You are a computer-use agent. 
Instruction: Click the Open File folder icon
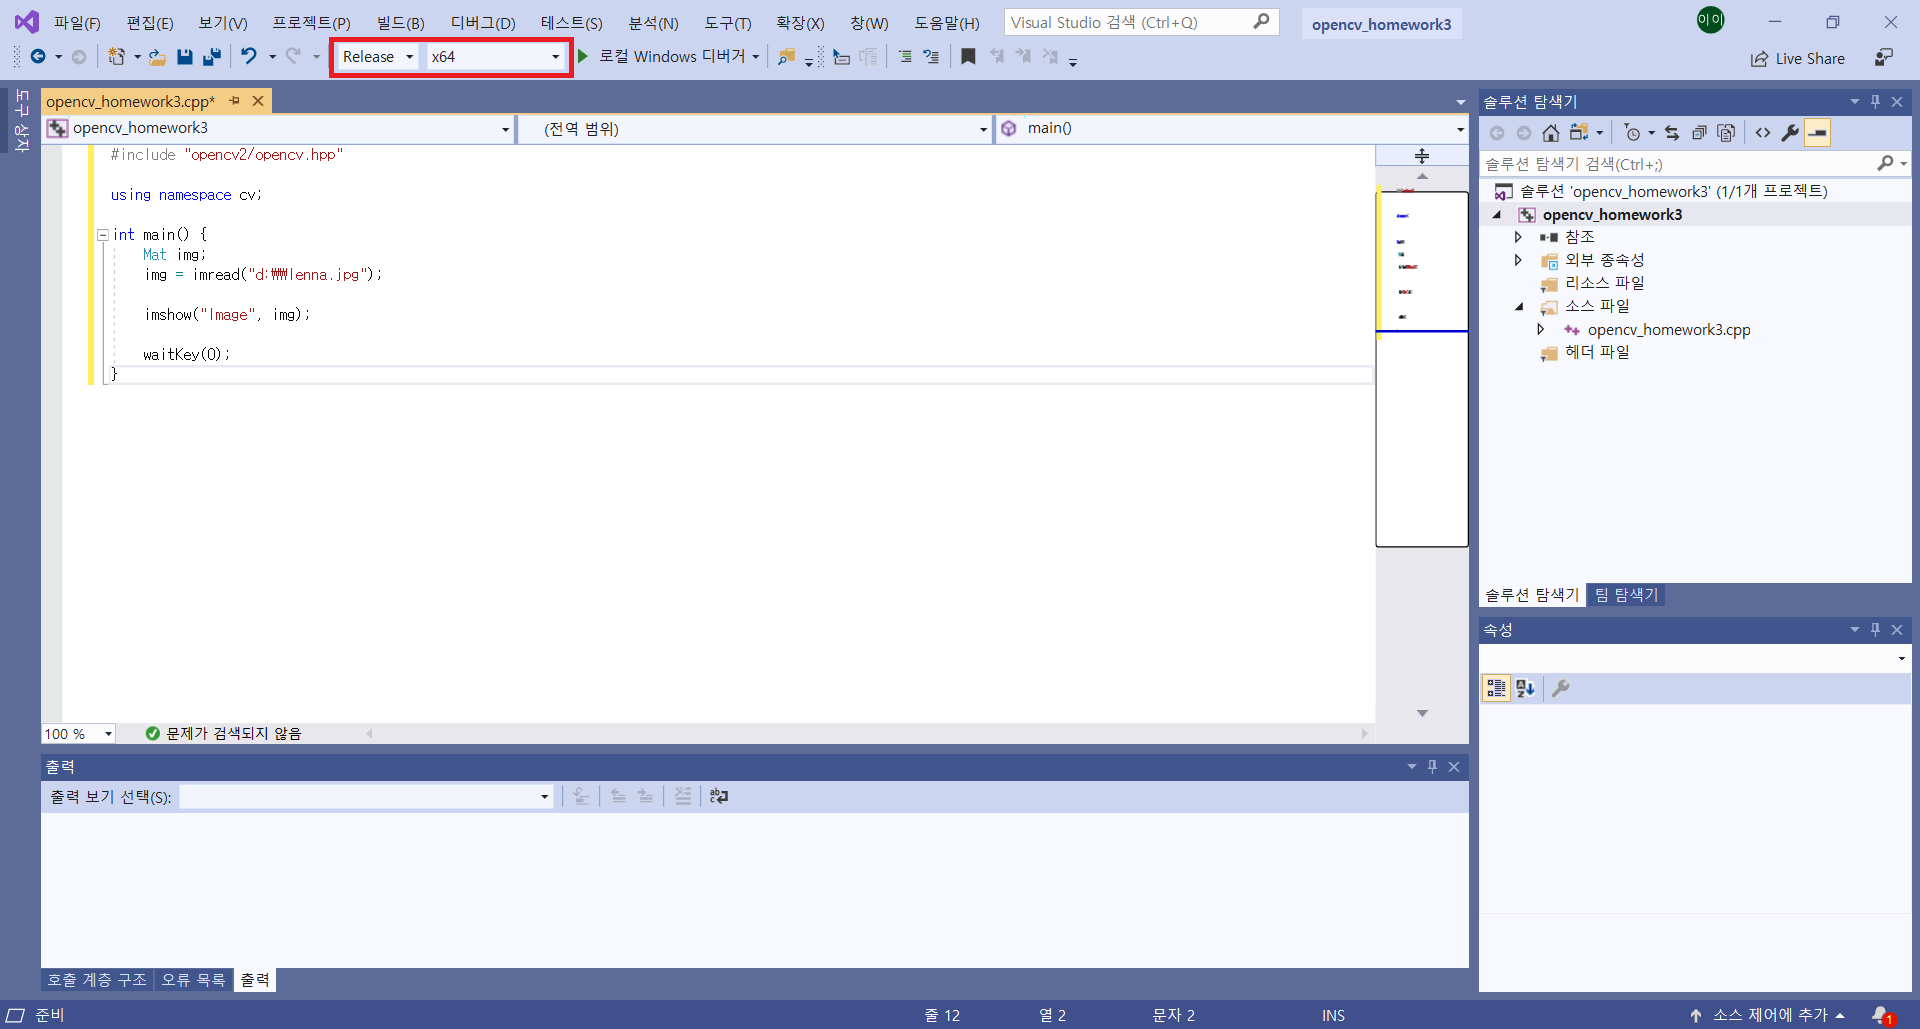[158, 57]
